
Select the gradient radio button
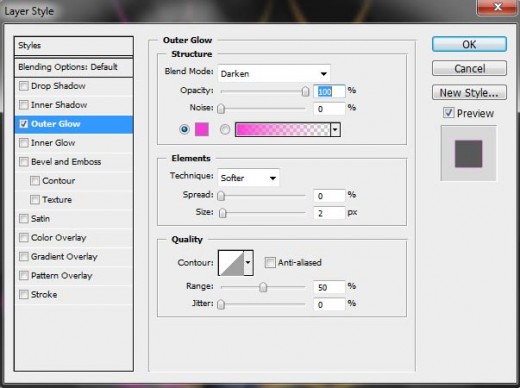[x=225, y=129]
